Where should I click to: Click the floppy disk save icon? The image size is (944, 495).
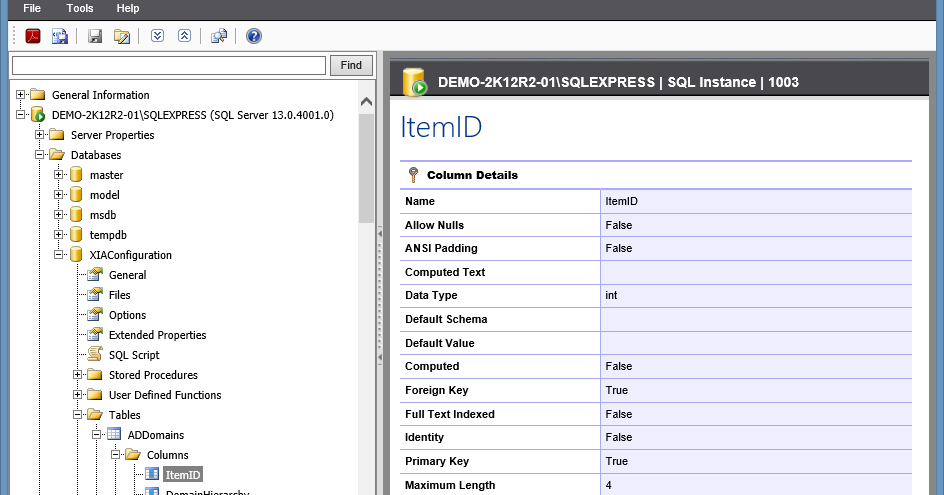95,36
